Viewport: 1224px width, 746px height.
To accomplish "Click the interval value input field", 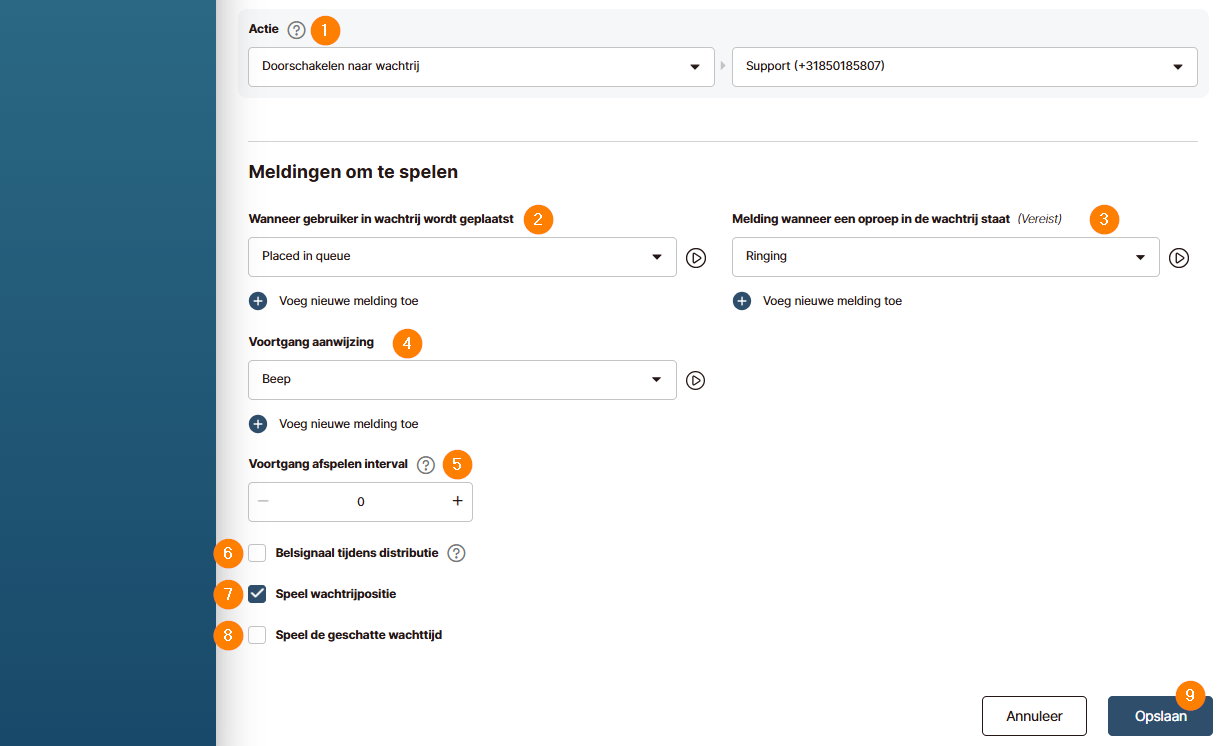I will 361,502.
